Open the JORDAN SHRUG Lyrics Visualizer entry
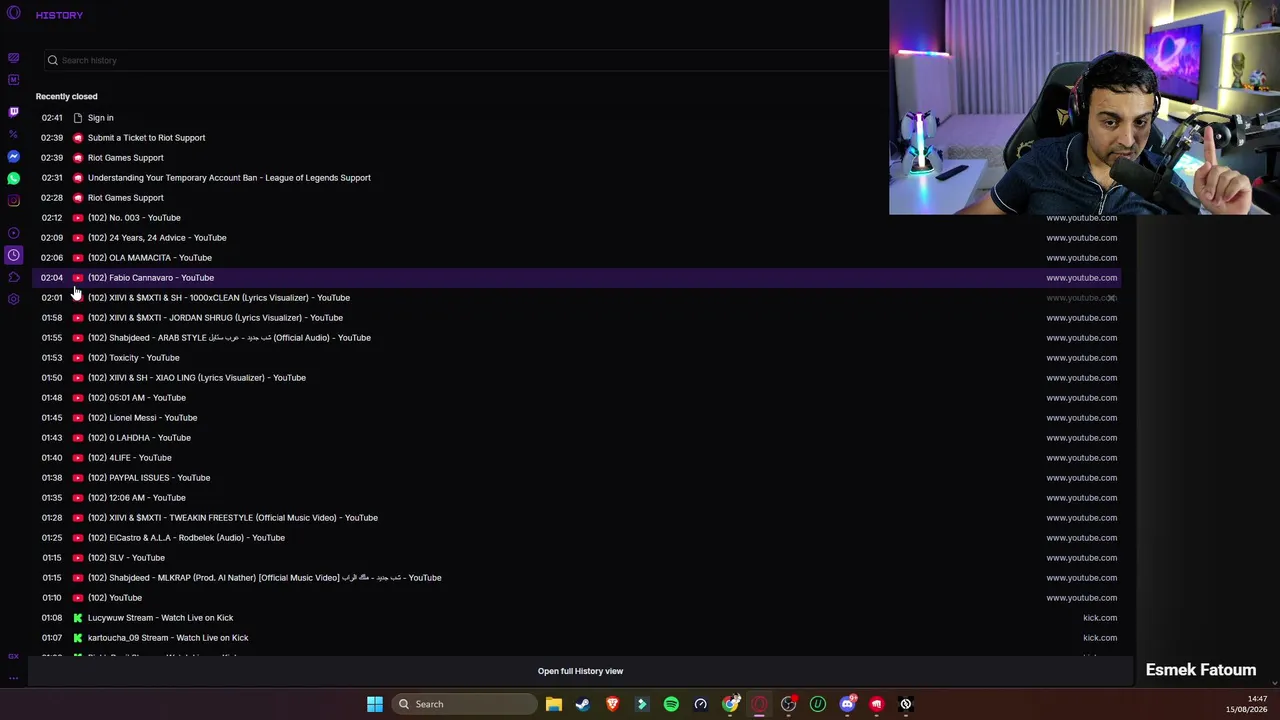1280x720 pixels. 576,318
